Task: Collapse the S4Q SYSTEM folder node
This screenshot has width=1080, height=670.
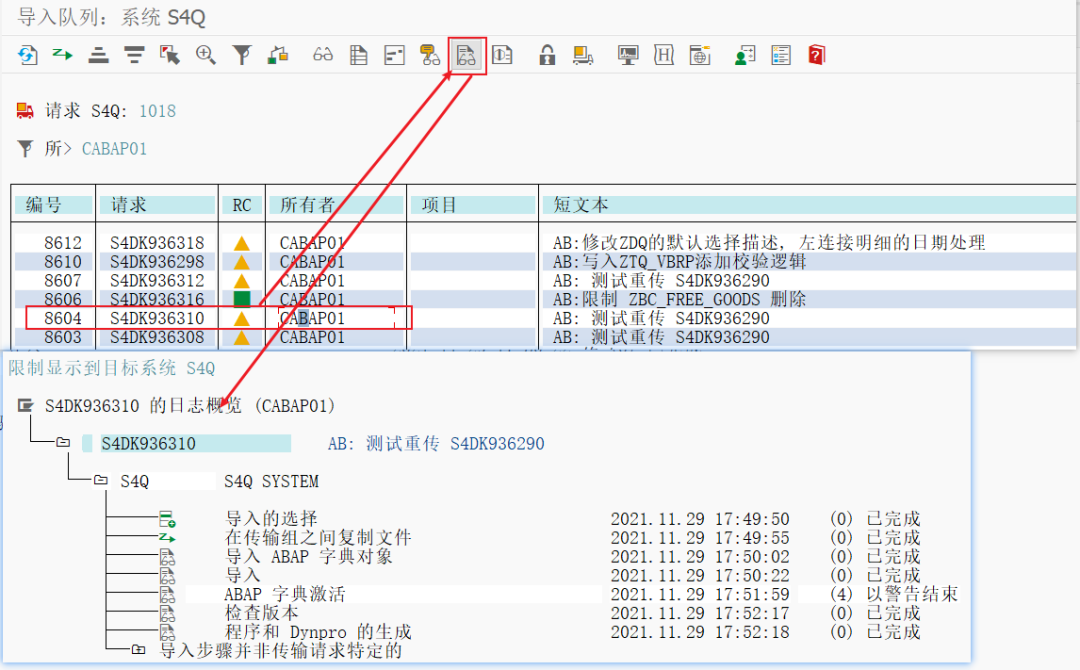Action: [x=101, y=480]
